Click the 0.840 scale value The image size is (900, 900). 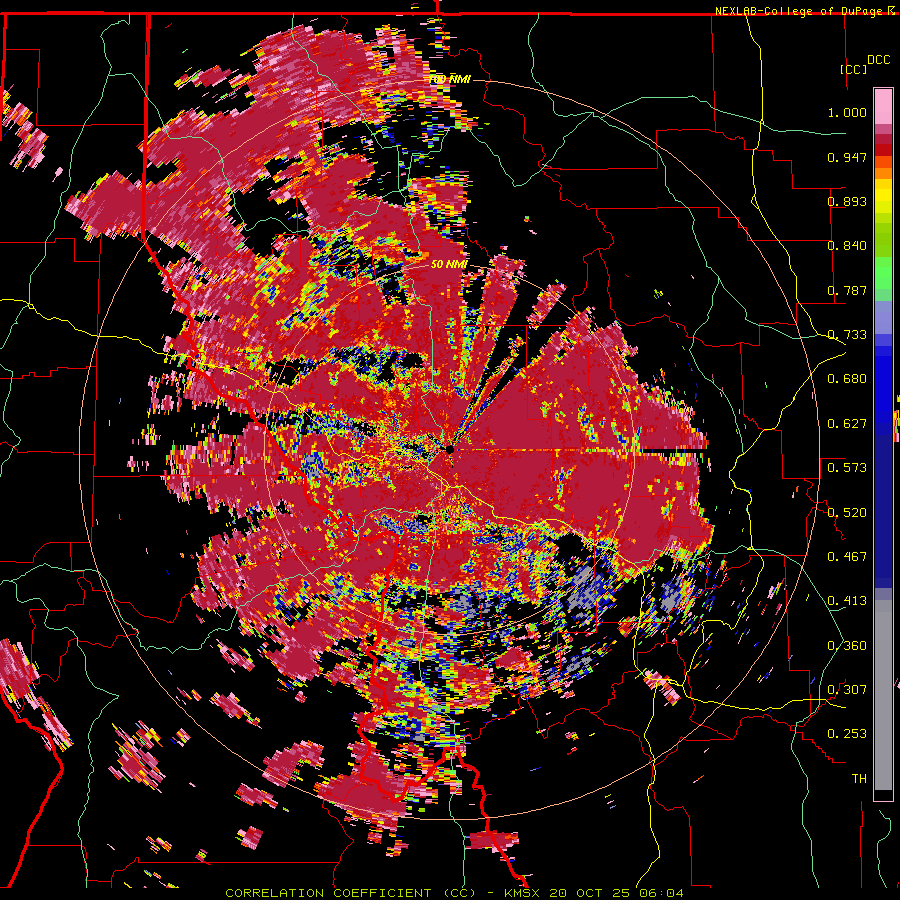click(x=847, y=246)
